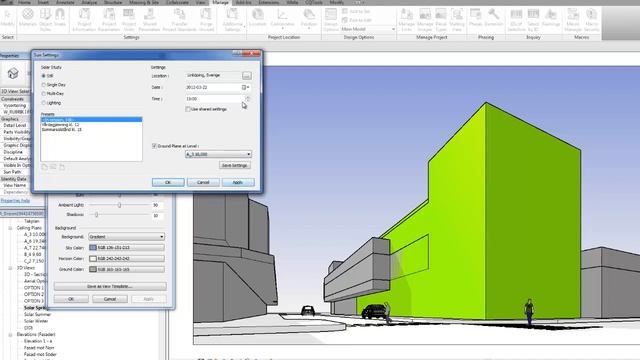640x360 pixels.
Task: Open the Background Gradient dropdown
Action: pyautogui.click(x=127, y=237)
